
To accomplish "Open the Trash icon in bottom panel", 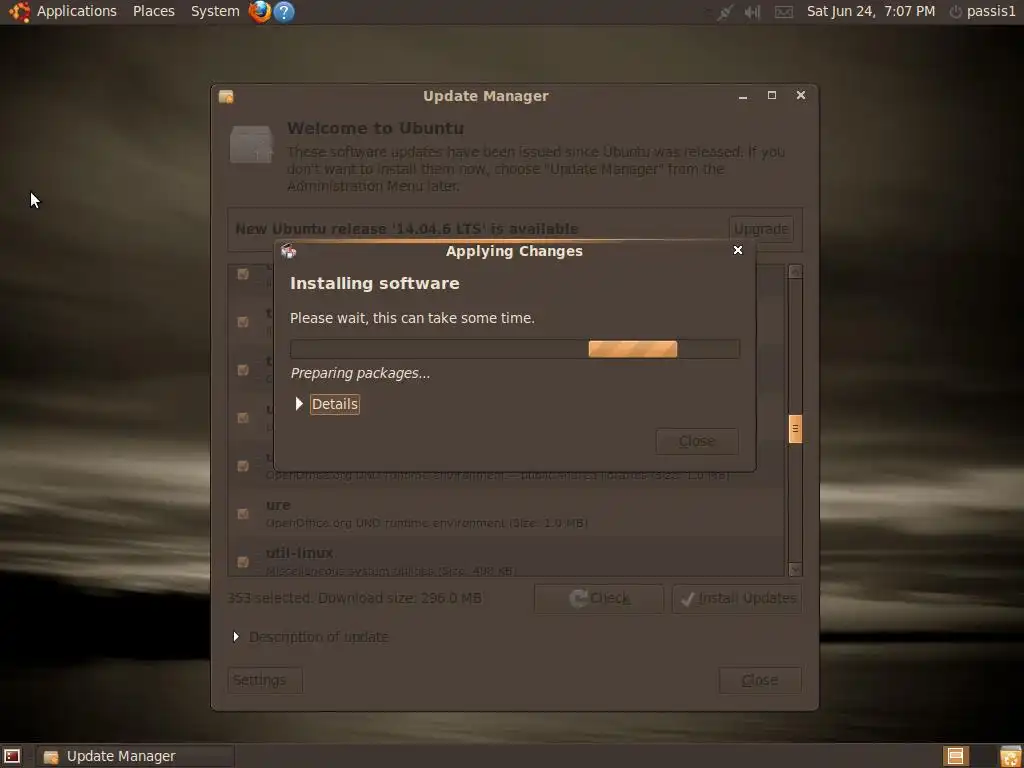I will pos(1011,756).
